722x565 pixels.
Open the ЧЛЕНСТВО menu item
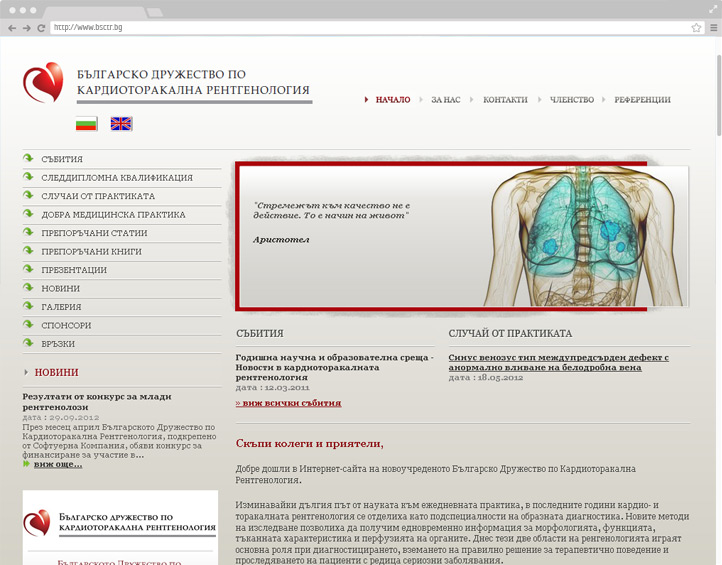click(572, 100)
